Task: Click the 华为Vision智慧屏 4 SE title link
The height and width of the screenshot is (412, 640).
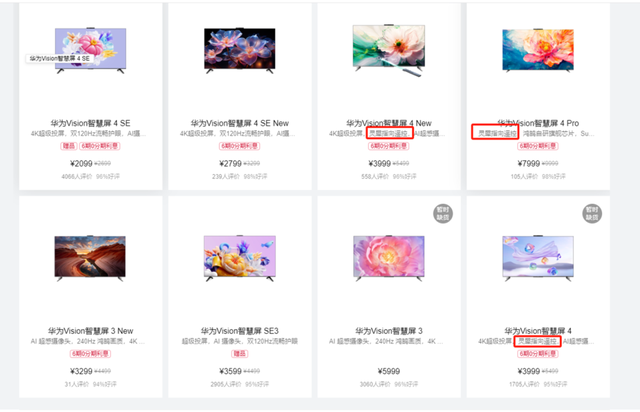Action: pyautogui.click(x=91, y=123)
